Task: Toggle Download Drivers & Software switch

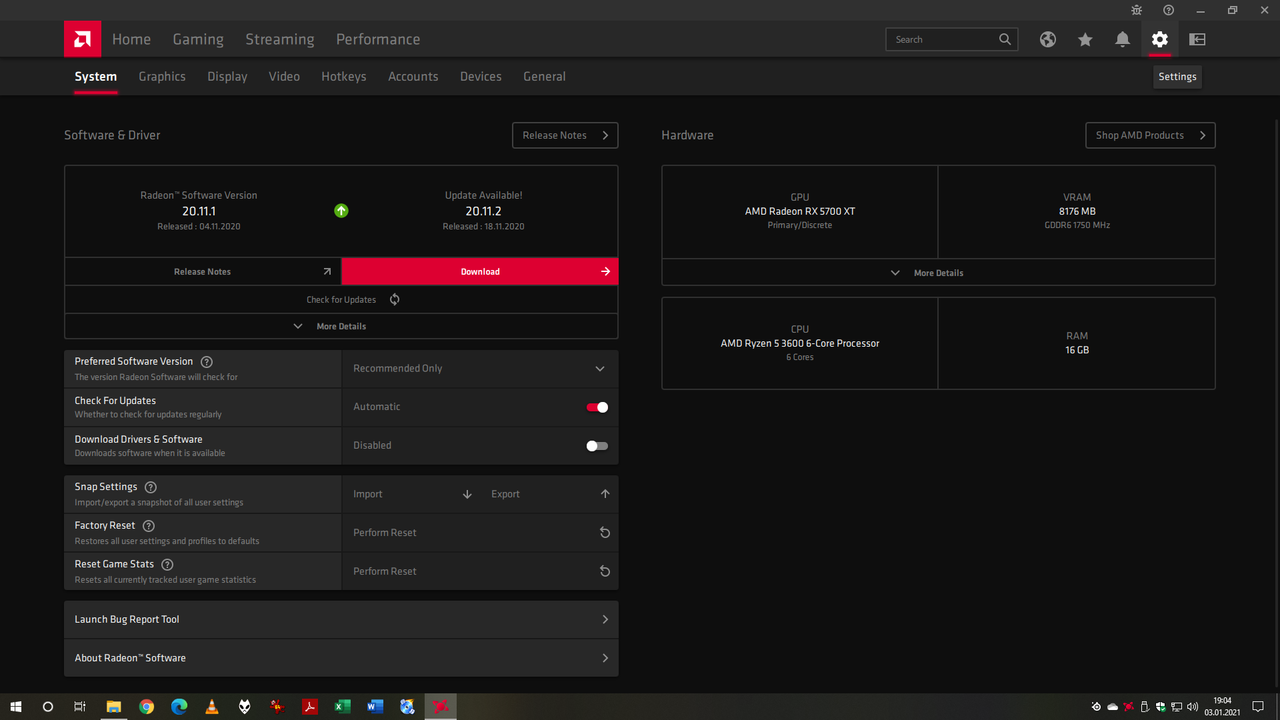Action: [597, 446]
